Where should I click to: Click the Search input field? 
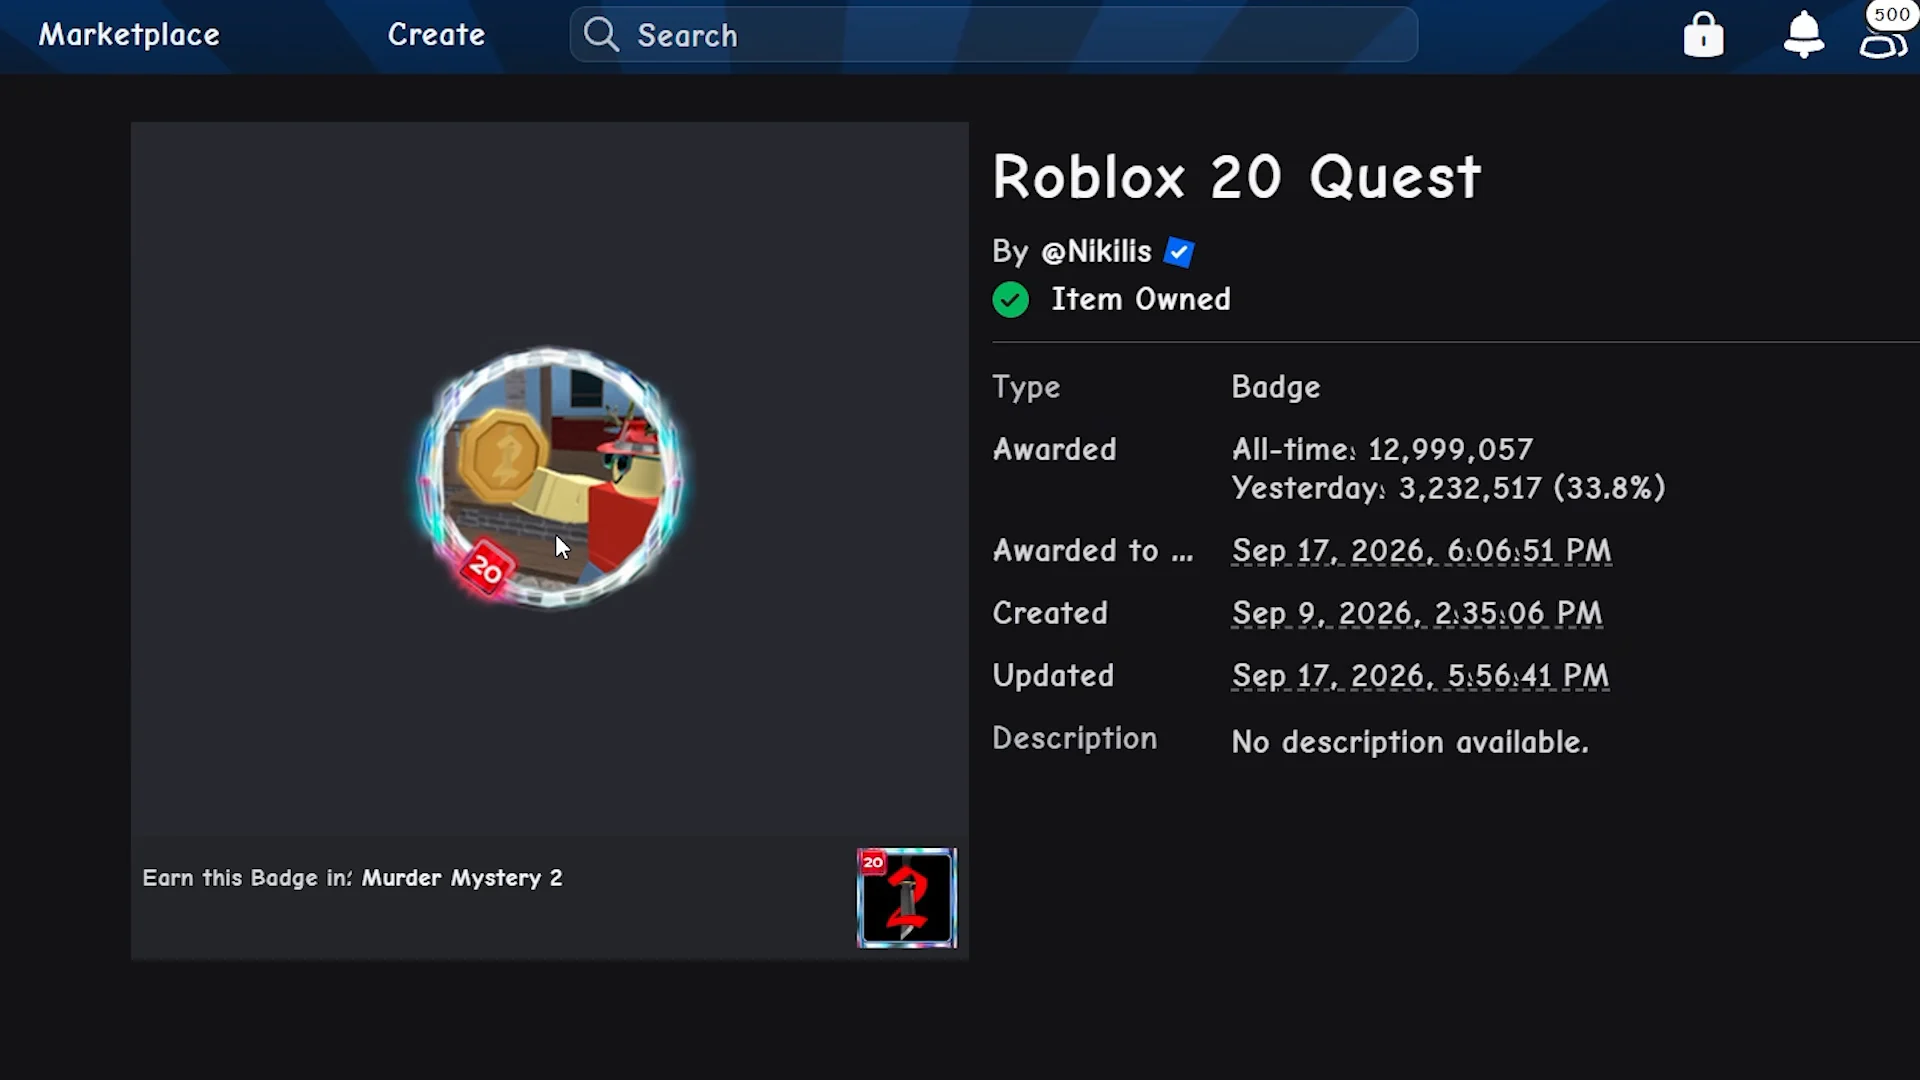pos(993,35)
